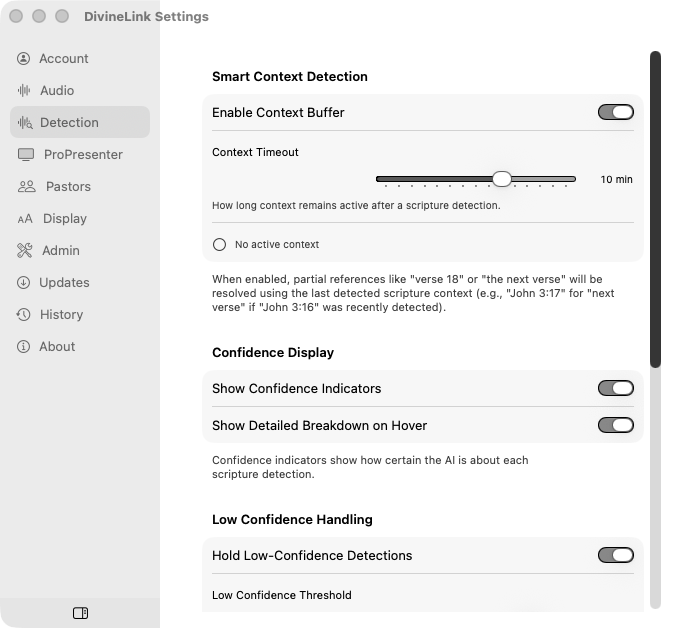This screenshot has height=628, width=680.
Task: Show the History section
Action: coord(80,314)
